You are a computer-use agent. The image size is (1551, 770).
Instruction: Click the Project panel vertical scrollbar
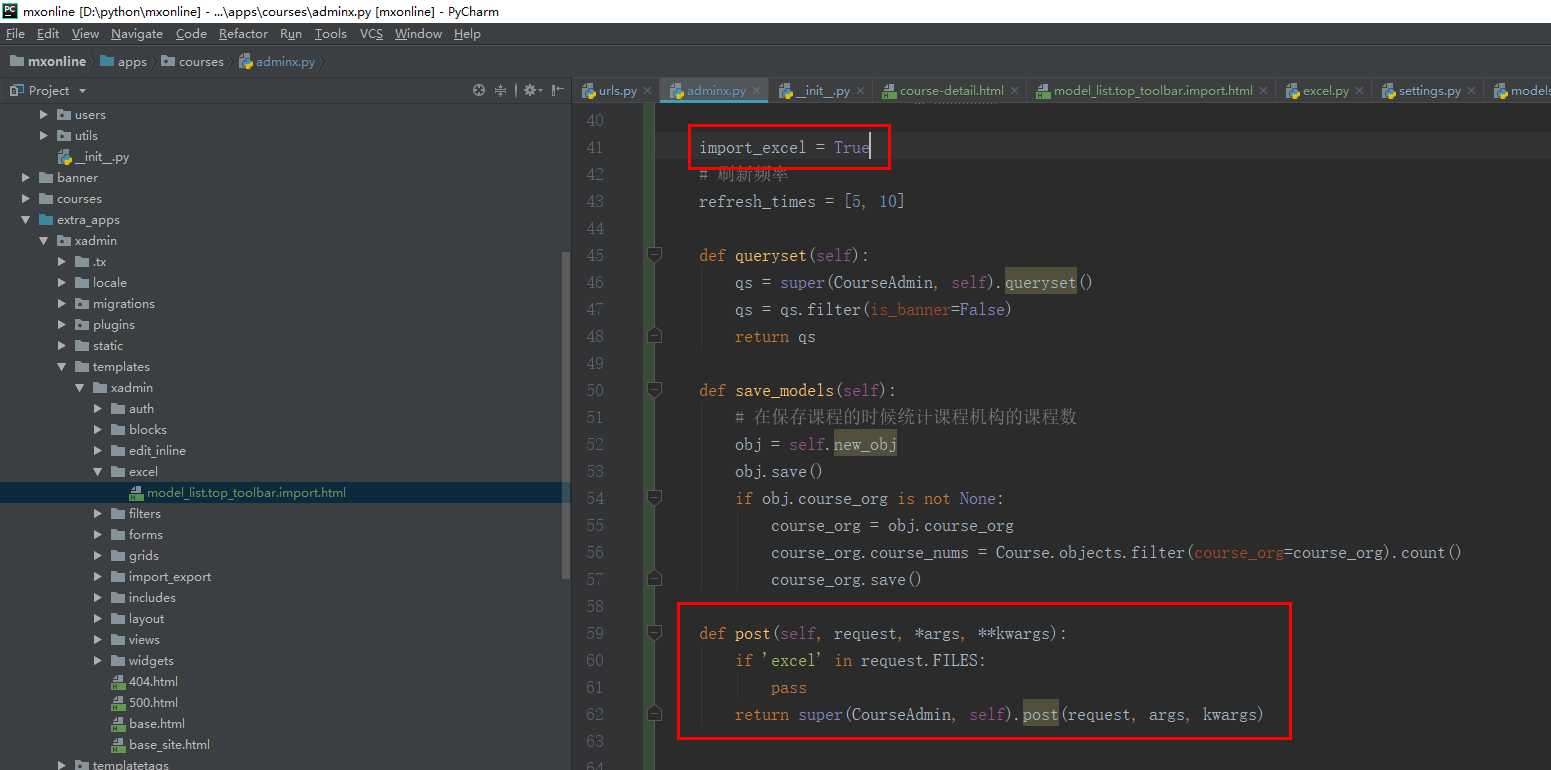(565, 415)
